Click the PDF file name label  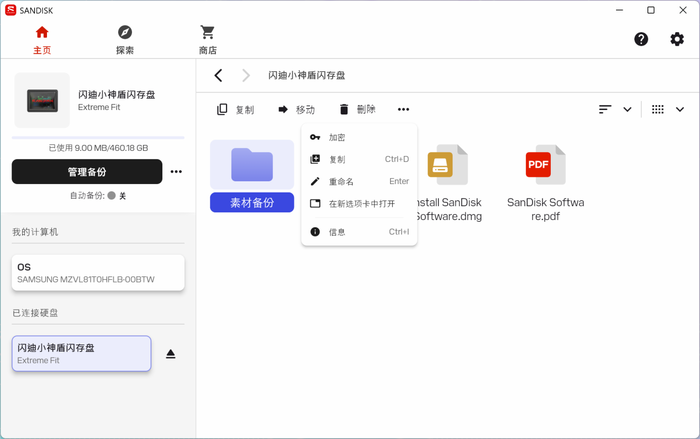(545, 209)
